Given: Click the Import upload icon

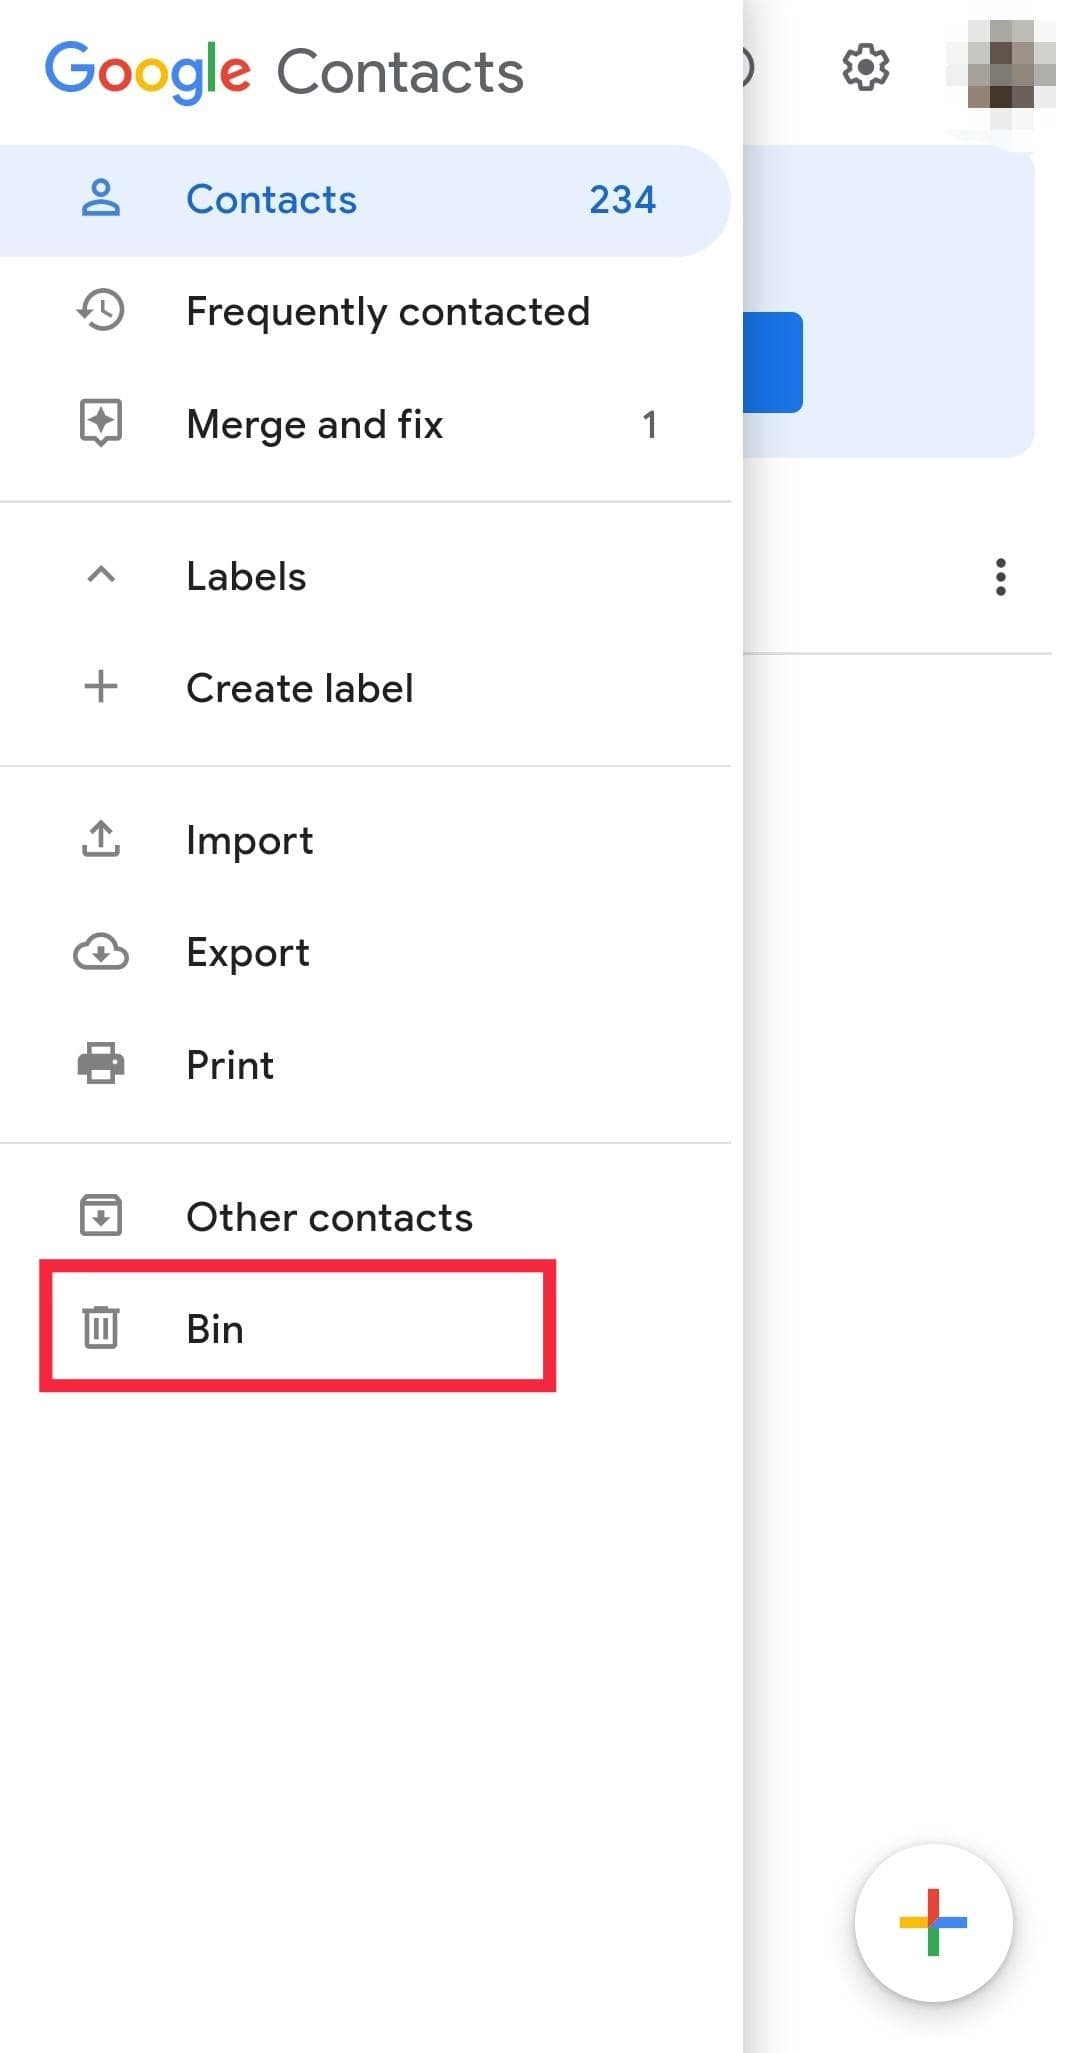Looking at the screenshot, I should point(101,839).
